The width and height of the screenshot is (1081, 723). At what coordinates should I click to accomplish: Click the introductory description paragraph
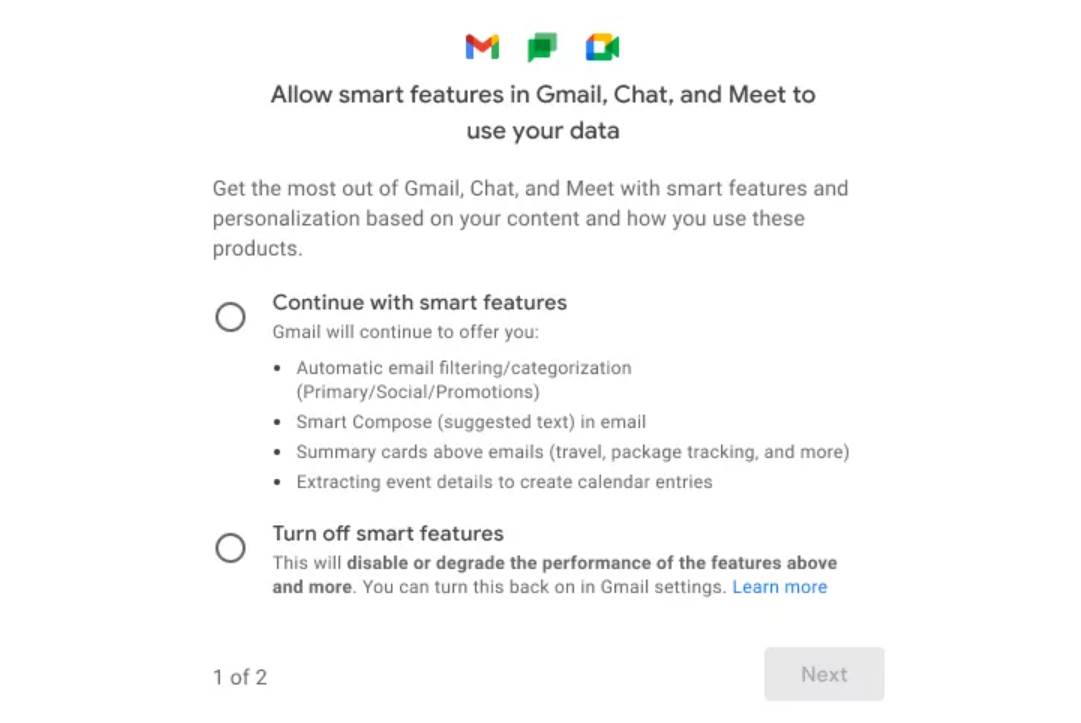(530, 218)
